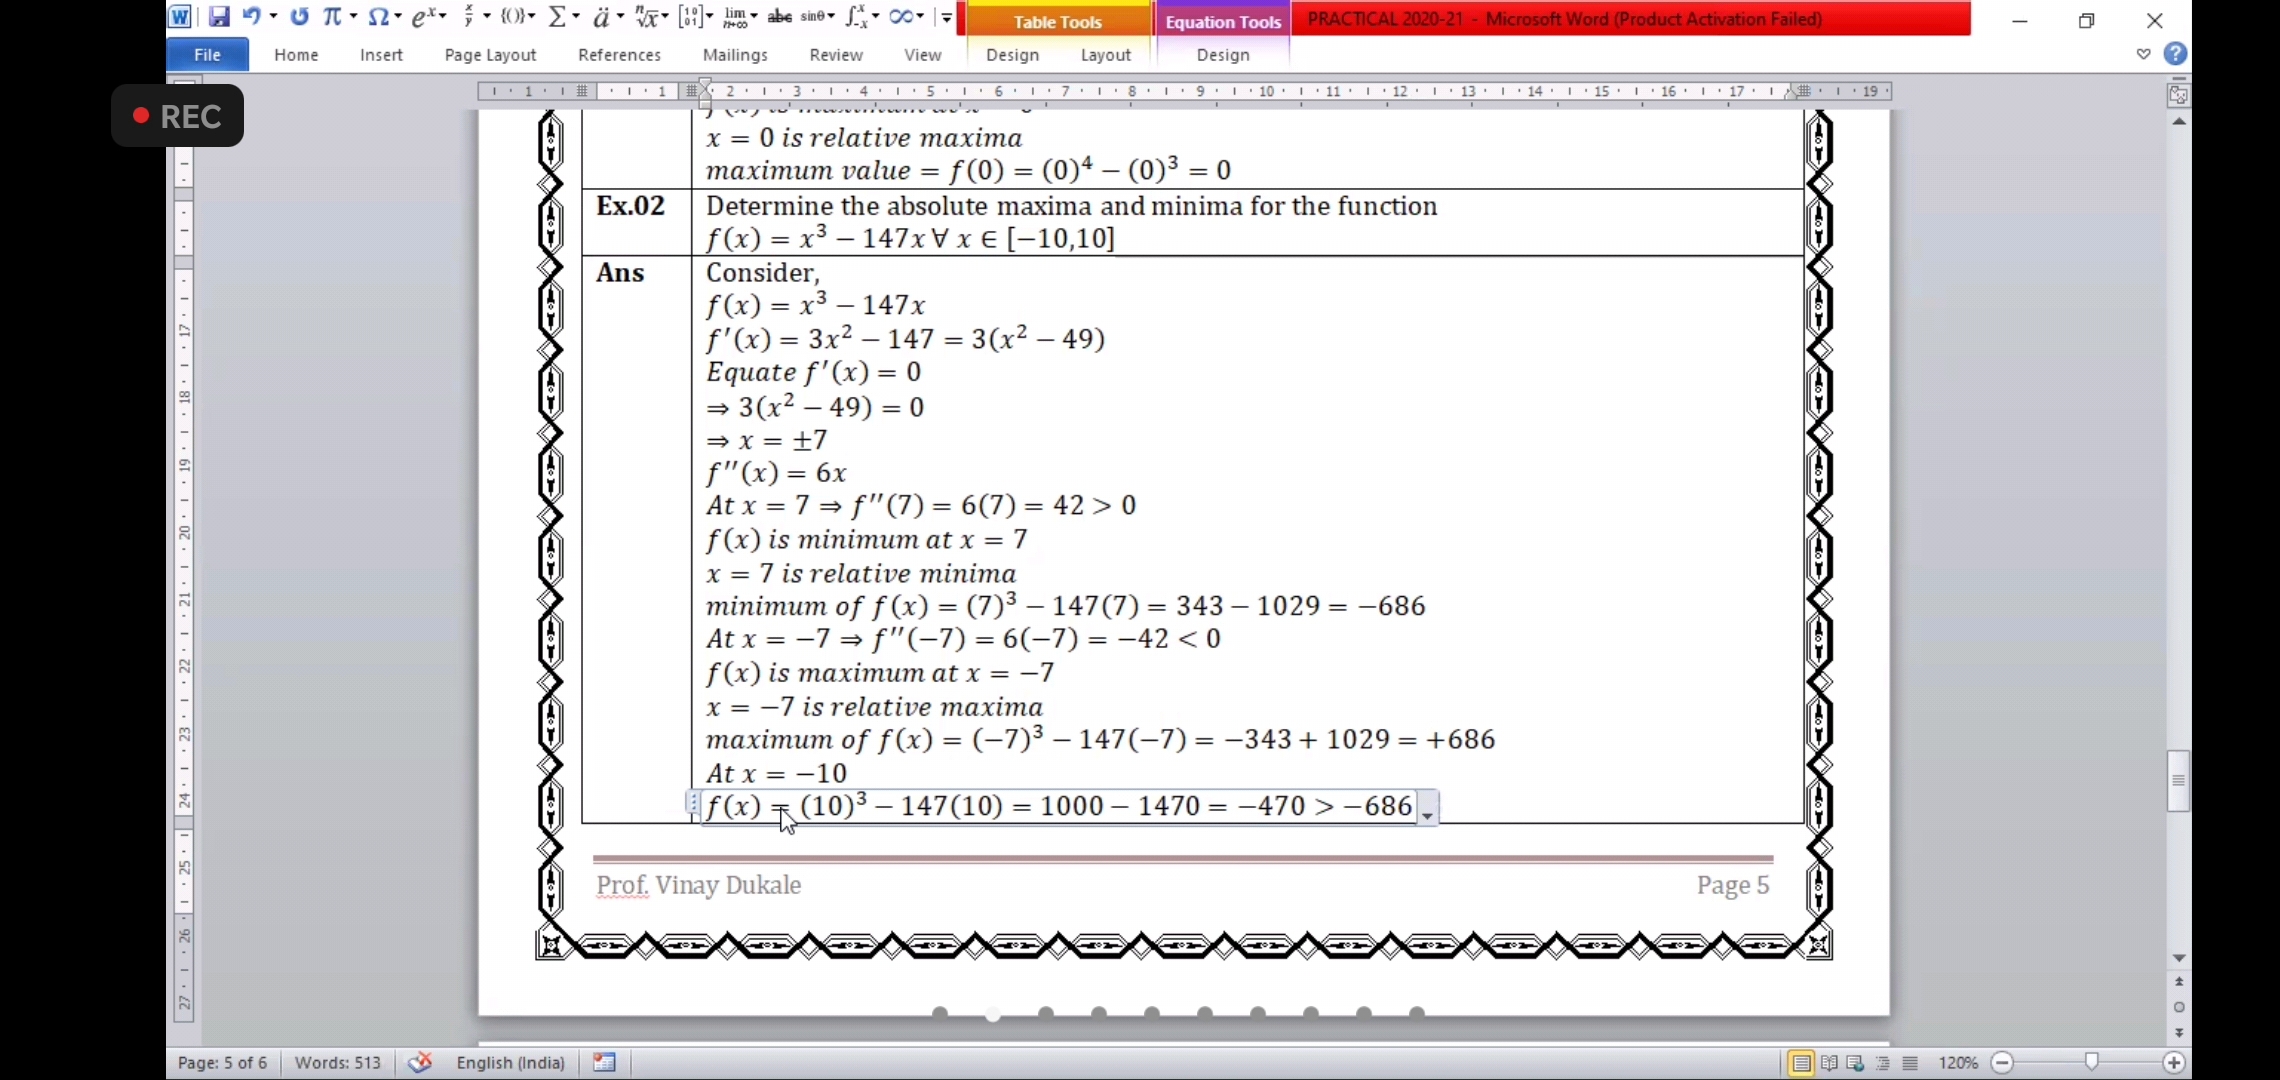Click the 120% zoom level button
This screenshot has width=2280, height=1080.
(x=1957, y=1063)
